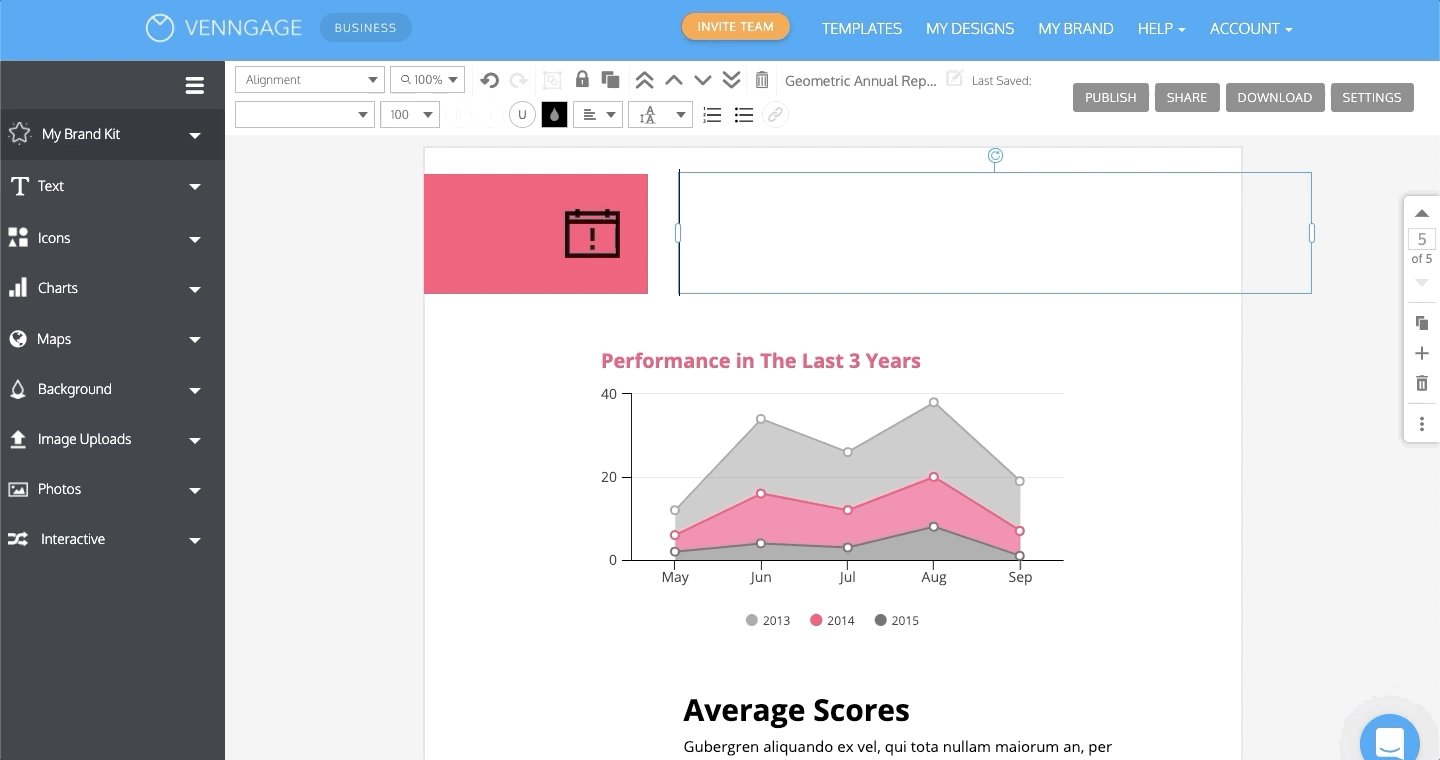Click the Download button
The image size is (1440, 760).
(1274, 97)
